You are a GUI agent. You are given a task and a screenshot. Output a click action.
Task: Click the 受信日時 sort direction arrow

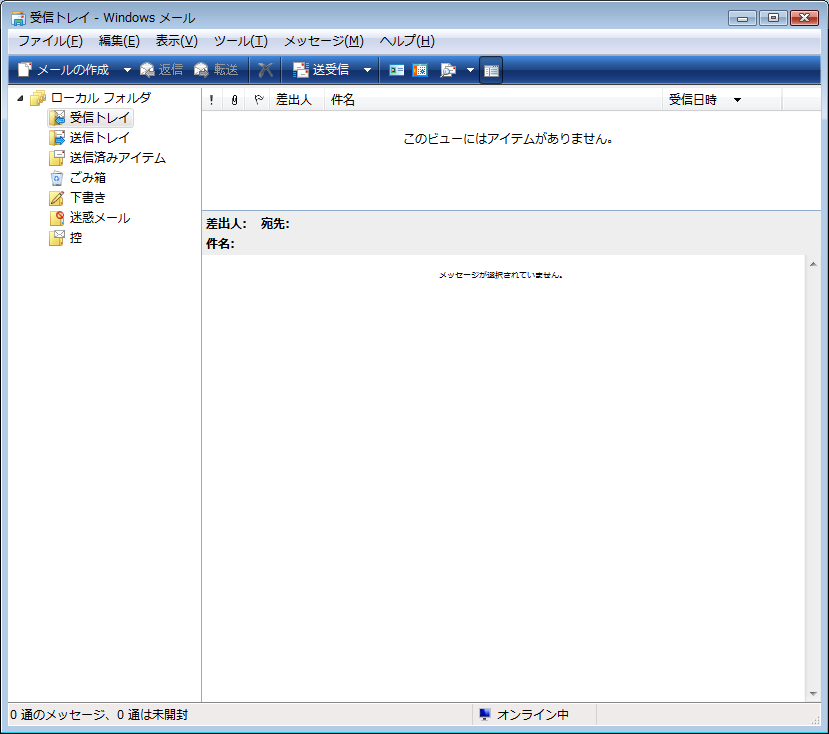point(738,100)
